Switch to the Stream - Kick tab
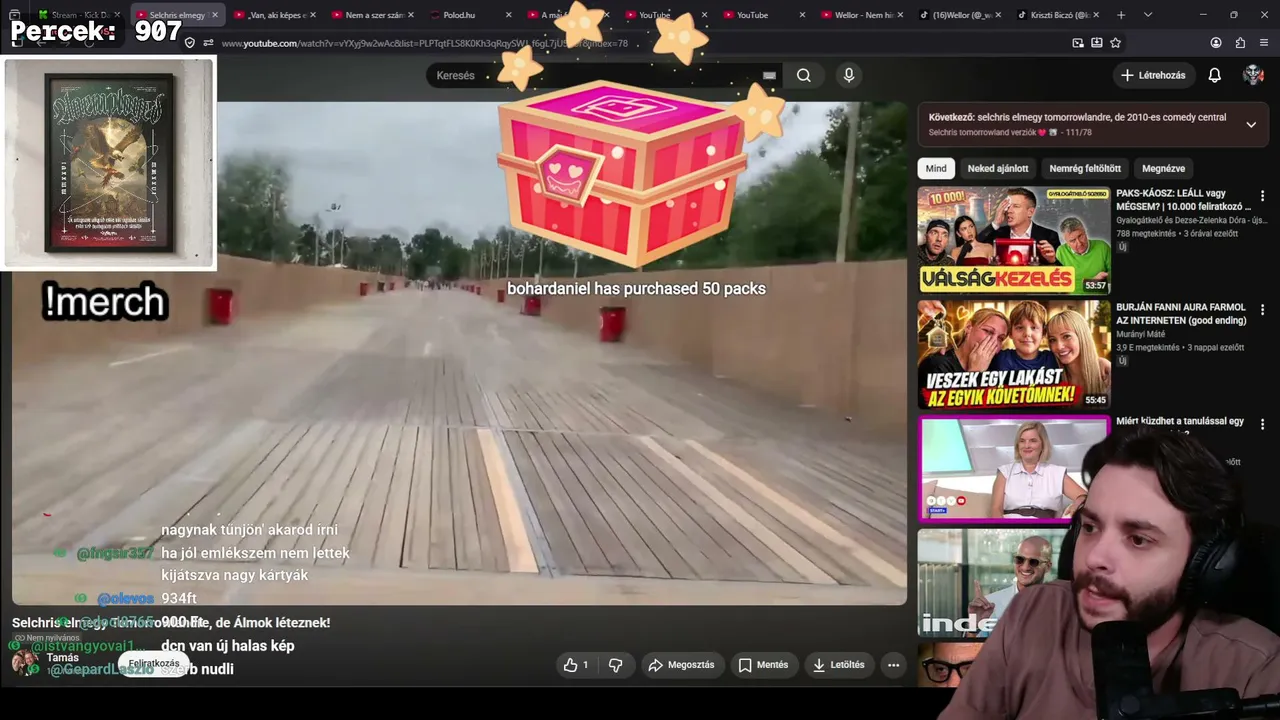Image resolution: width=1280 pixels, height=720 pixels. click(x=78, y=15)
